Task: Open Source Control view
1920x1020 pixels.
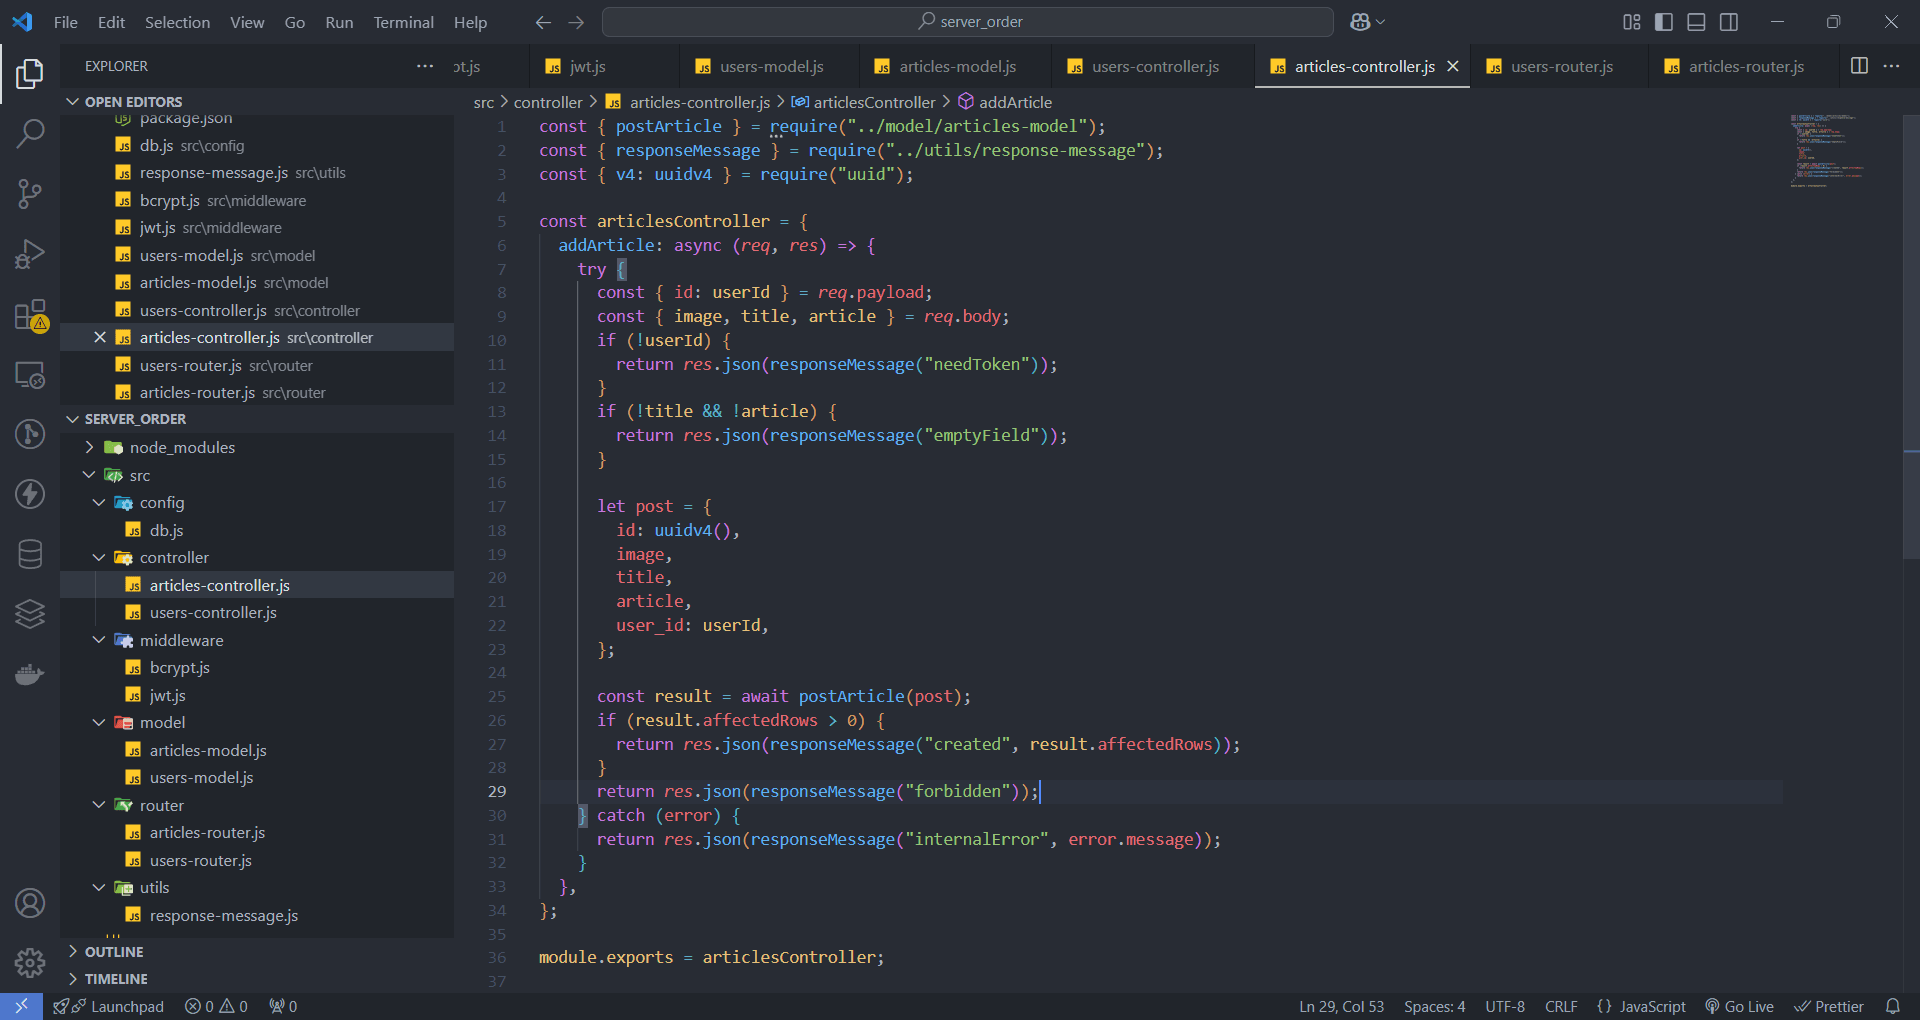Action: tap(30, 193)
